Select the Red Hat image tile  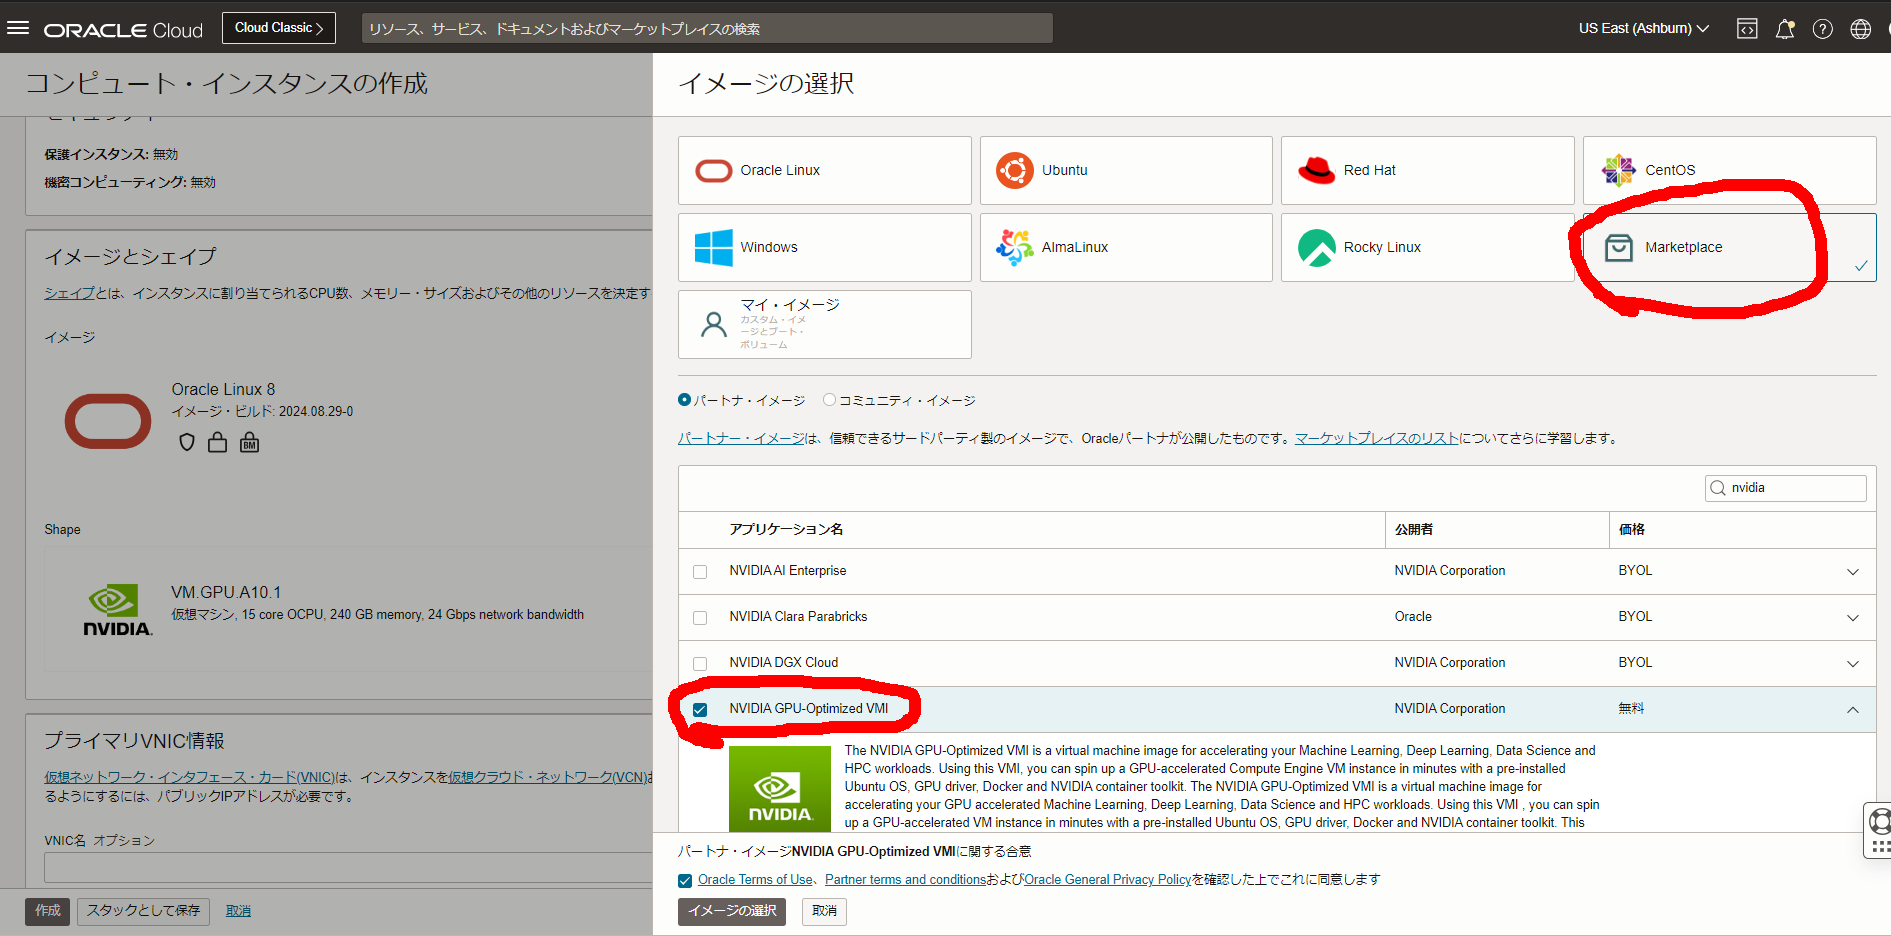[x=1428, y=171]
